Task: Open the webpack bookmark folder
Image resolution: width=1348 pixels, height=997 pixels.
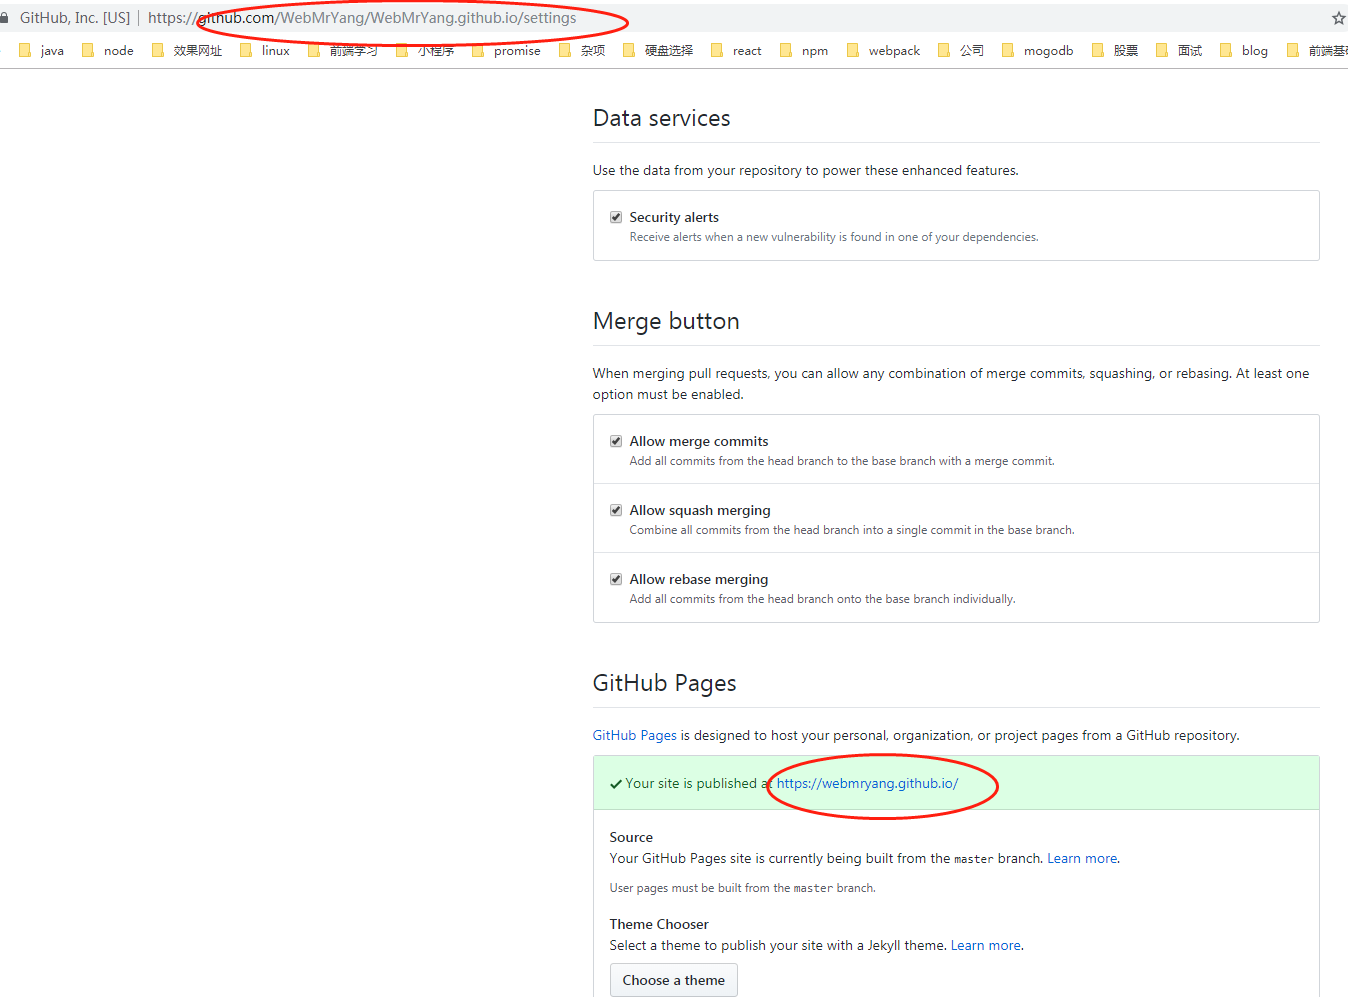Action: pyautogui.click(x=883, y=51)
